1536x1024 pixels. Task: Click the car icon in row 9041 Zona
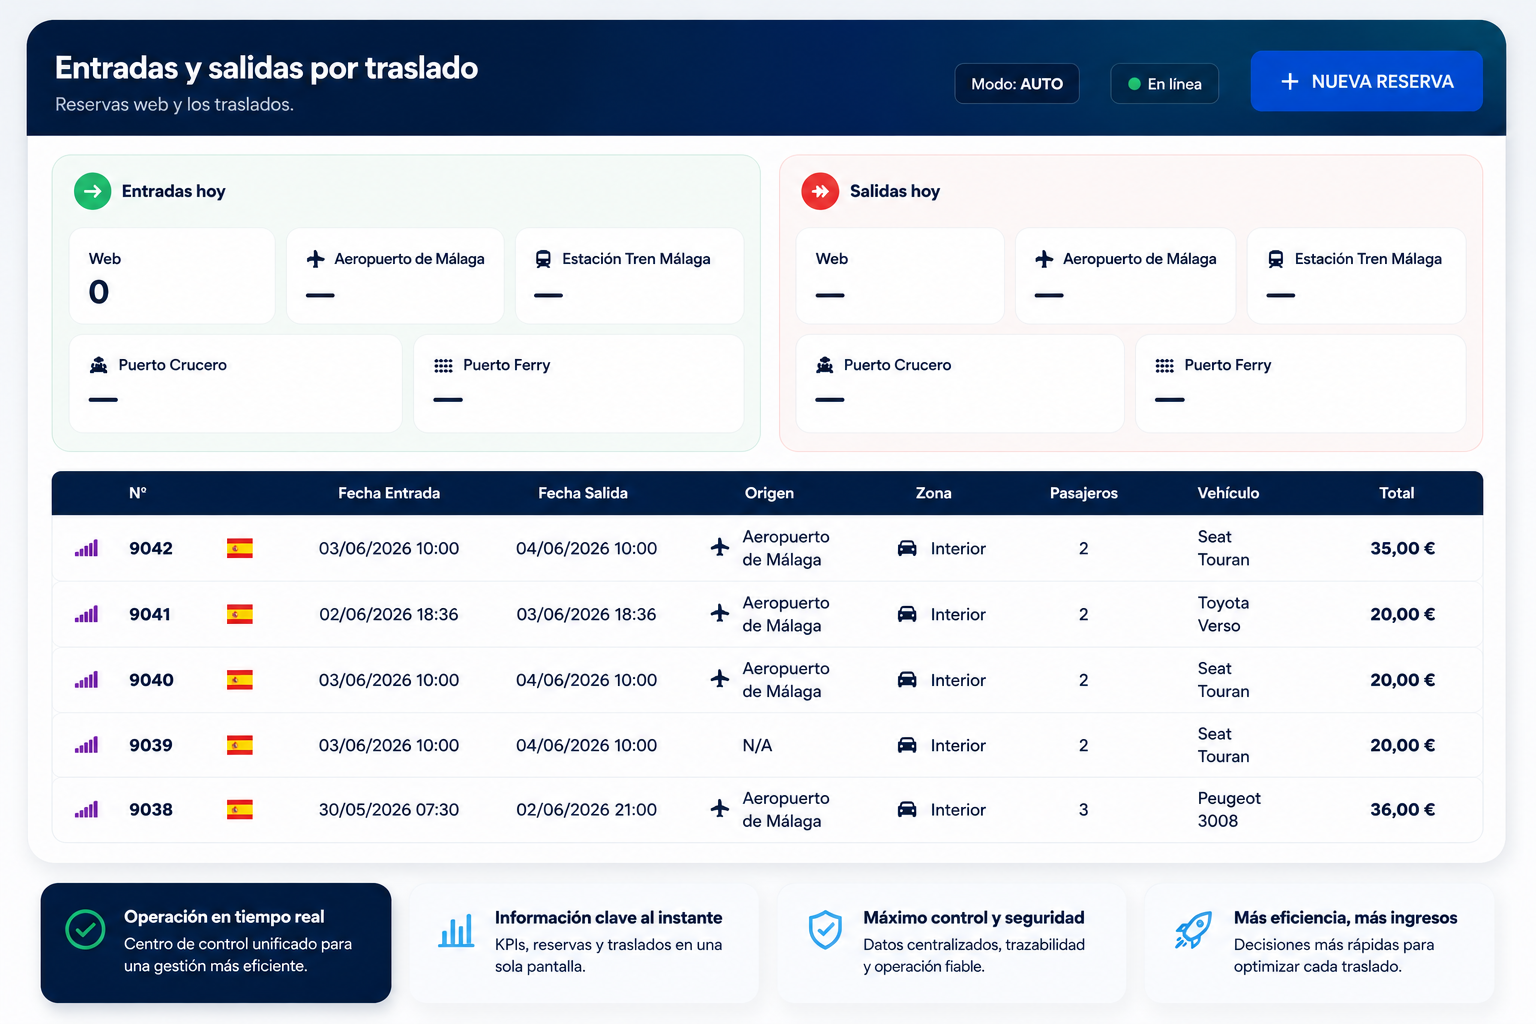(907, 614)
